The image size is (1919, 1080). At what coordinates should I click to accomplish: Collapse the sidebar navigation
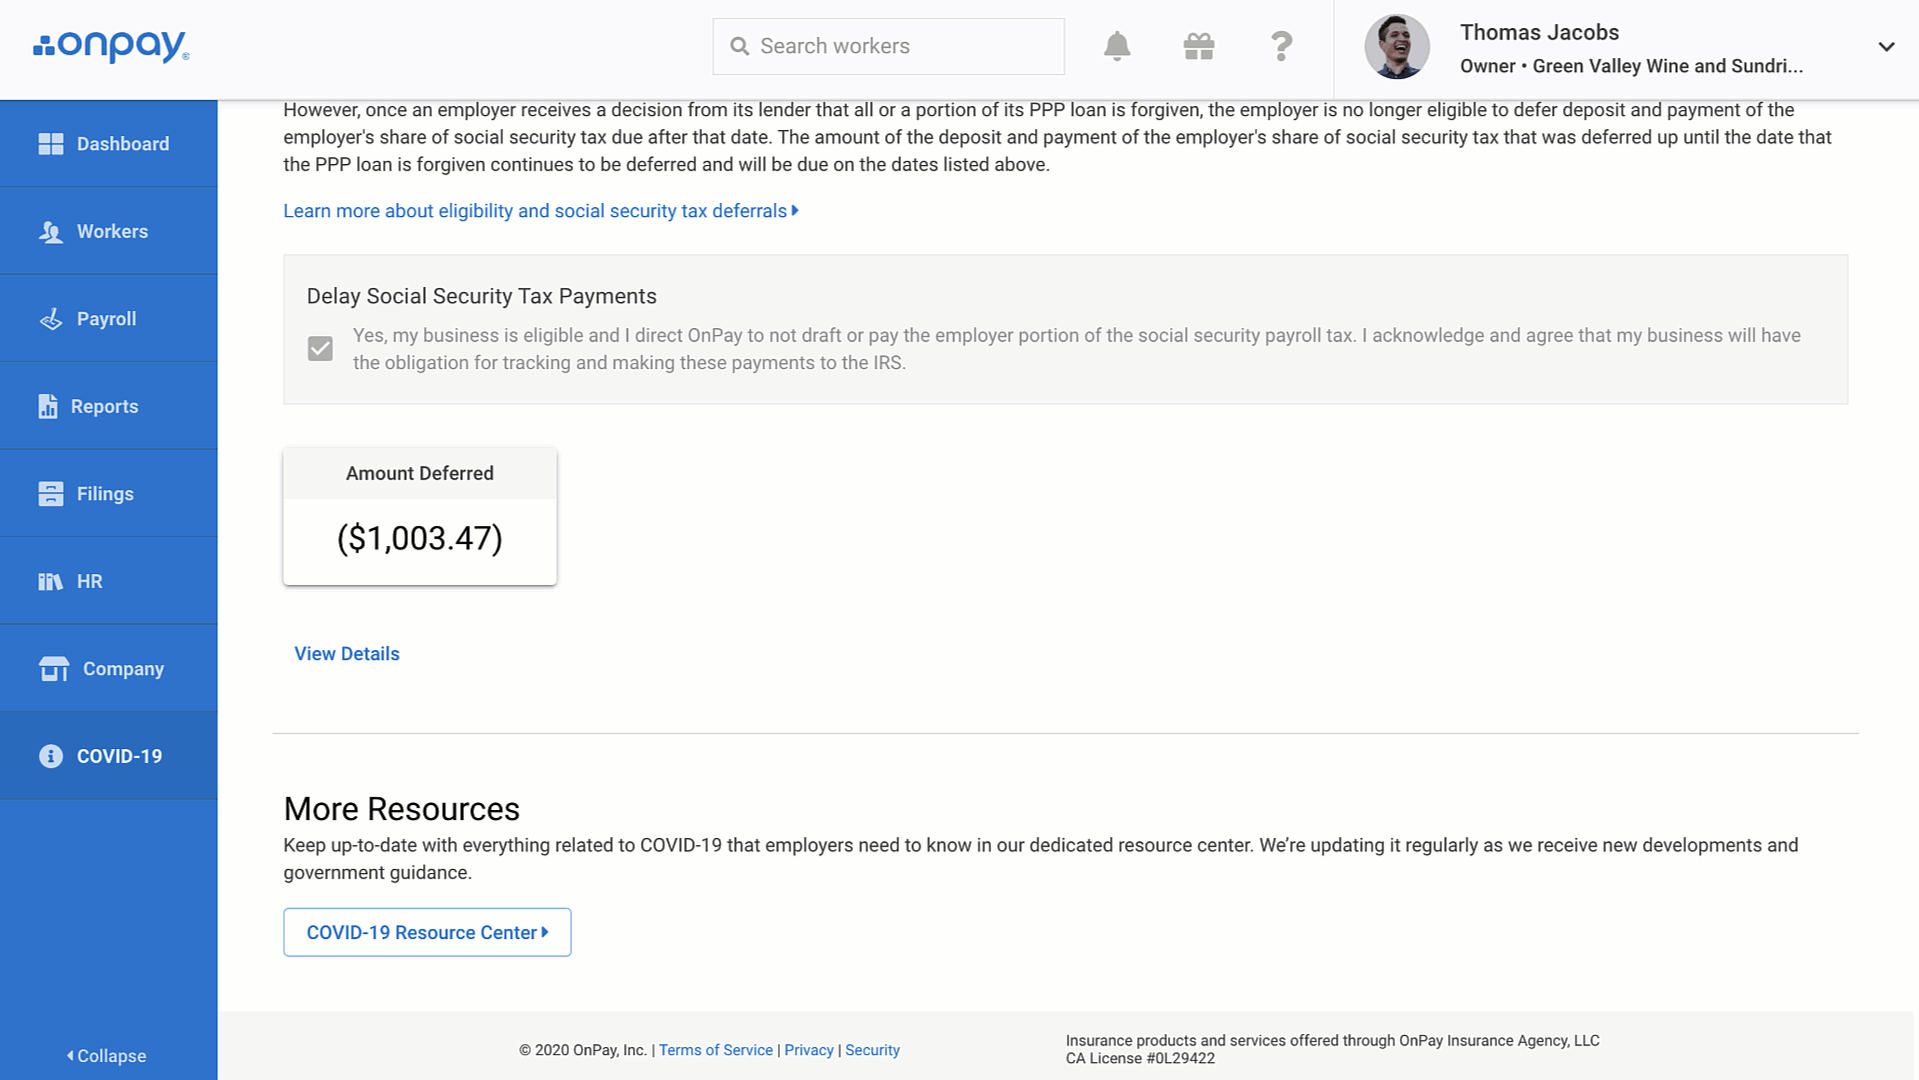[x=107, y=1056]
